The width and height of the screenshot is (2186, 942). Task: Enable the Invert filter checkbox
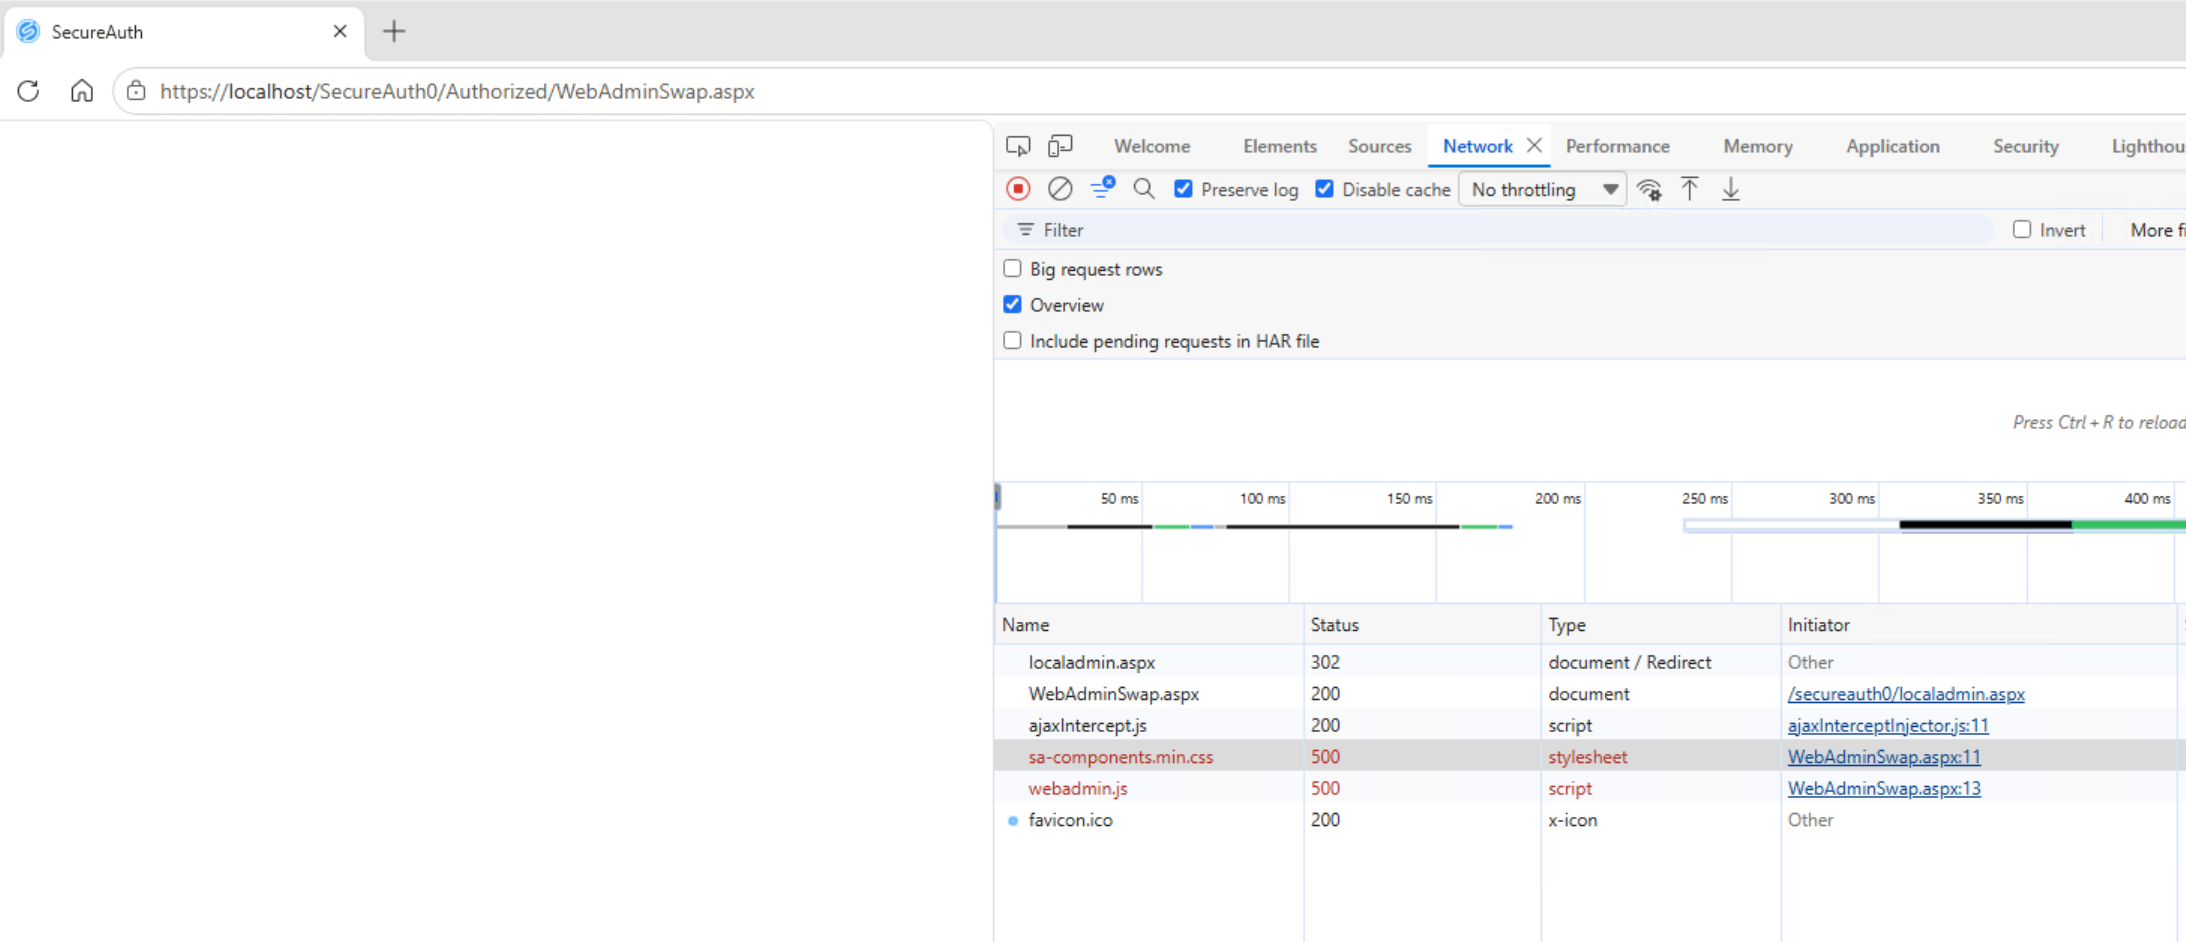tap(2022, 229)
